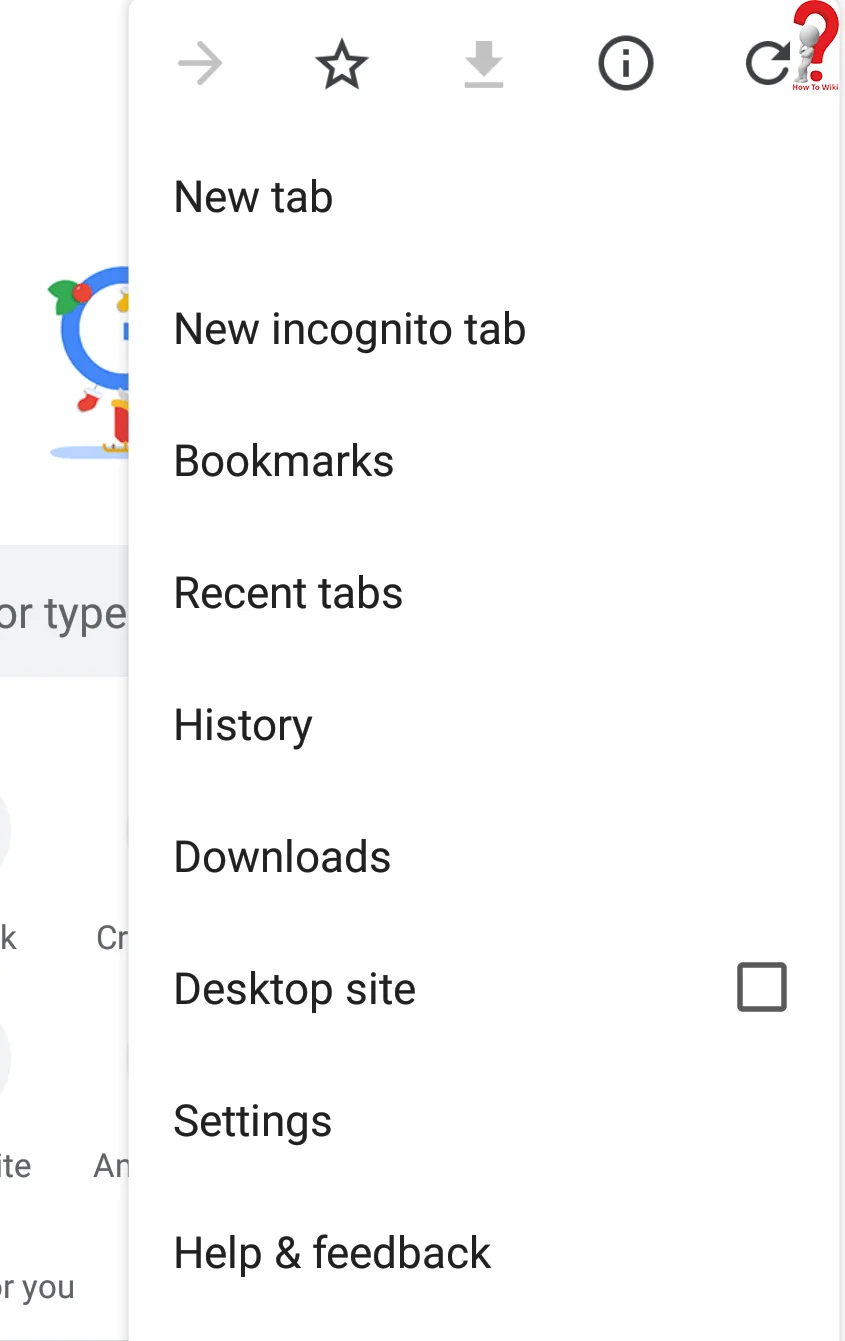Tap the forward navigation arrow icon
The width and height of the screenshot is (845, 1341).
pyautogui.click(x=200, y=66)
